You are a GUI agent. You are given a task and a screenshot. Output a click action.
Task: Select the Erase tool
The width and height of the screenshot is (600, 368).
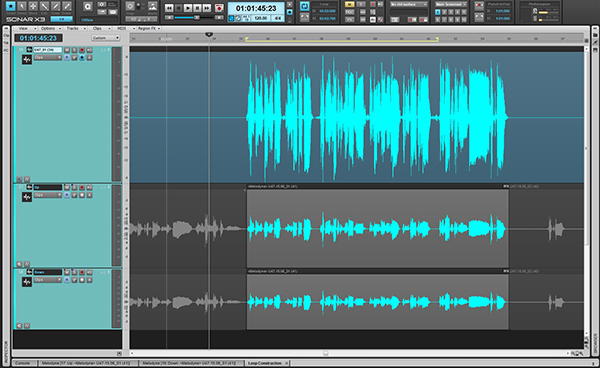[x=67, y=6]
